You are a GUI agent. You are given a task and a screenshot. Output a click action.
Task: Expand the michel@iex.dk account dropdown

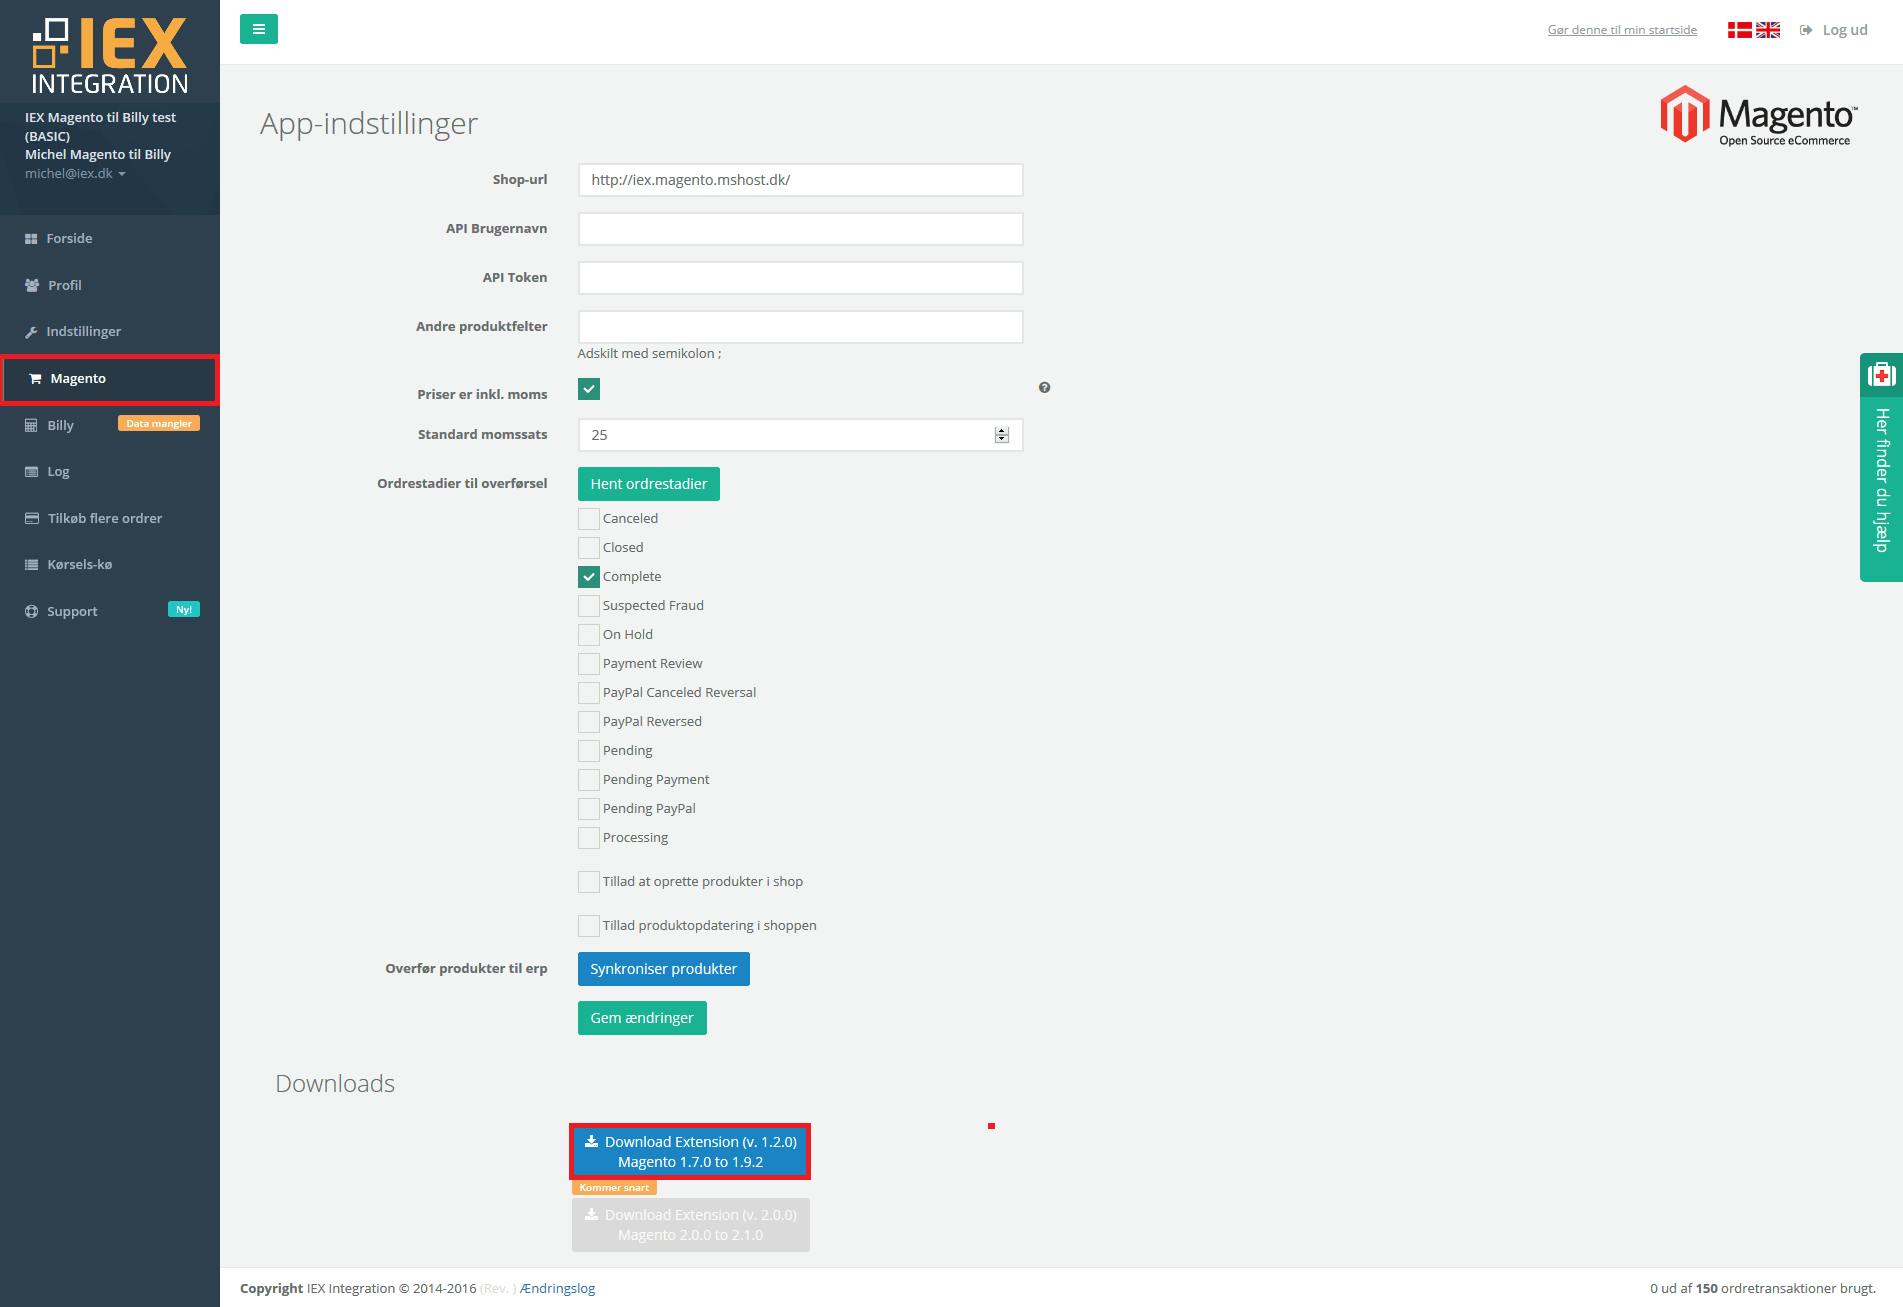[75, 174]
